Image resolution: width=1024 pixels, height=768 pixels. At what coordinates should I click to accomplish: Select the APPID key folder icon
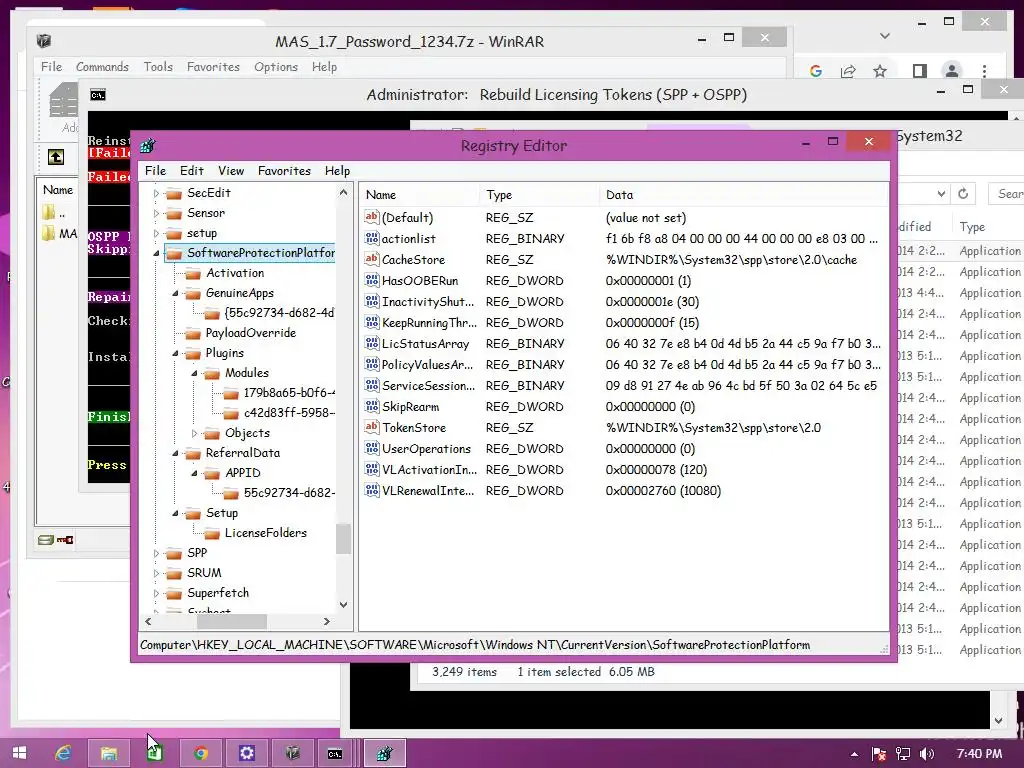(212, 473)
